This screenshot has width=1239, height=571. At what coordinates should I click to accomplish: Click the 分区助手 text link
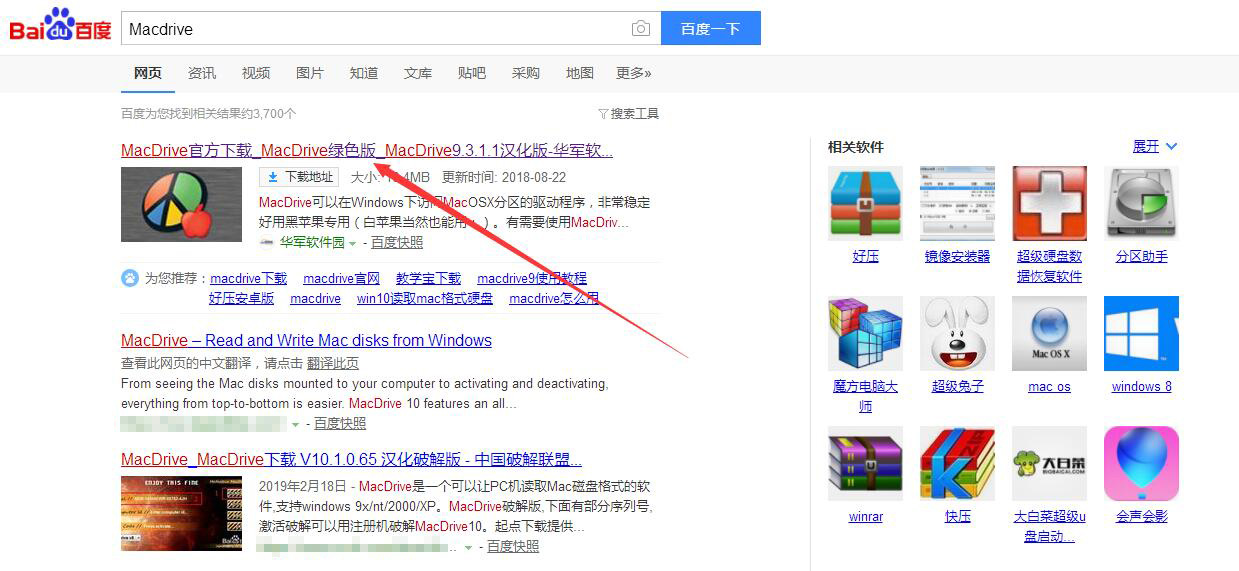(x=1142, y=256)
